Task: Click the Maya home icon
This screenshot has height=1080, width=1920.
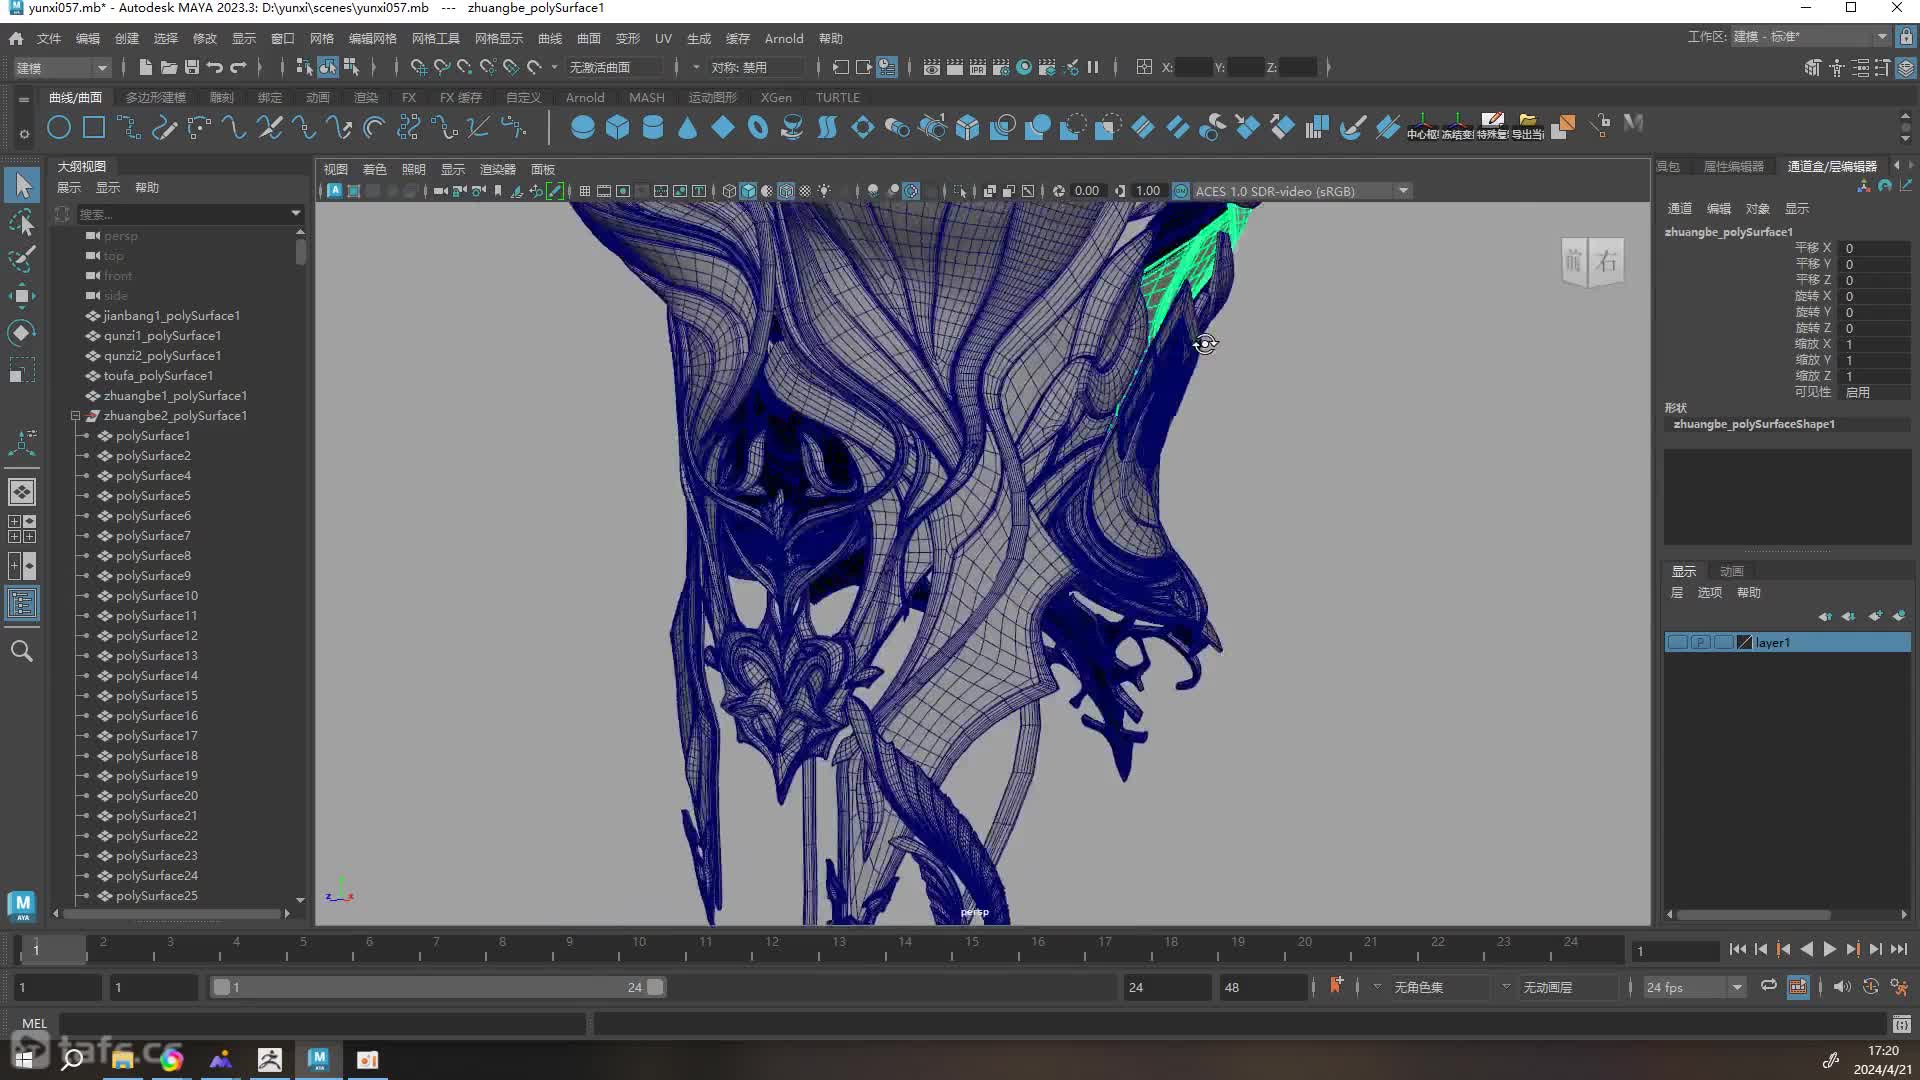Action: point(16,38)
